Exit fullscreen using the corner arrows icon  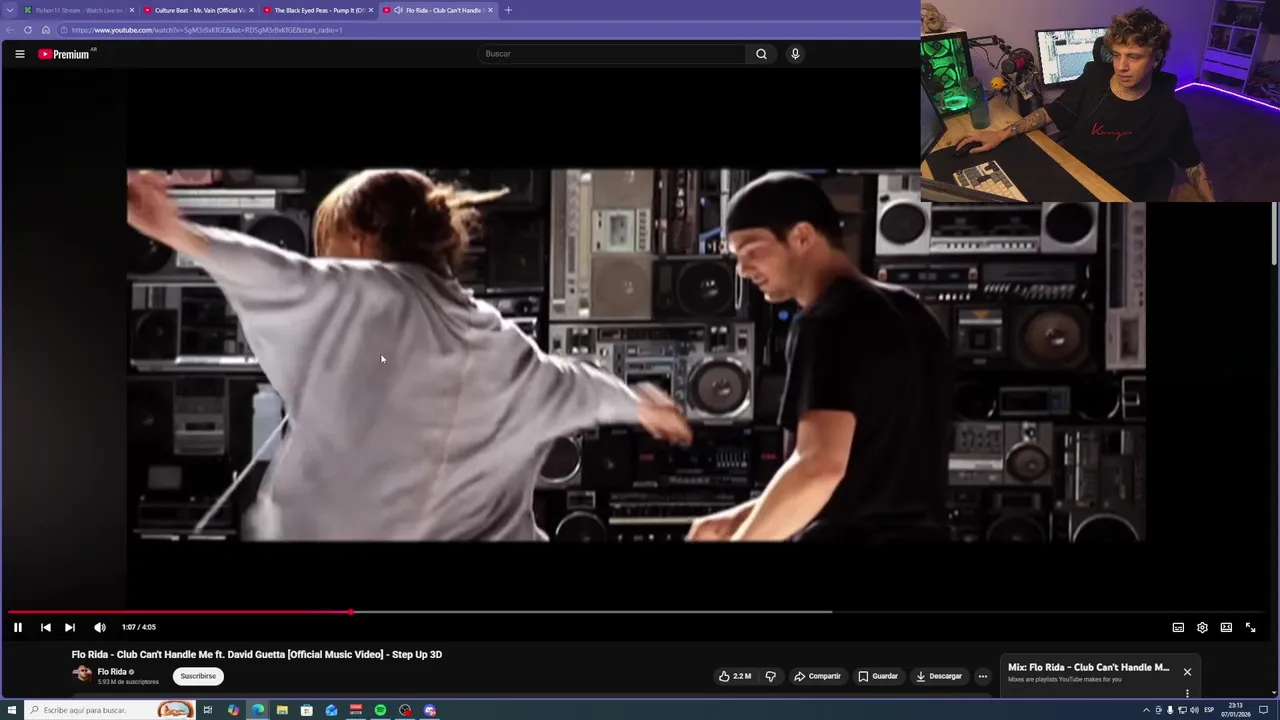1250,627
